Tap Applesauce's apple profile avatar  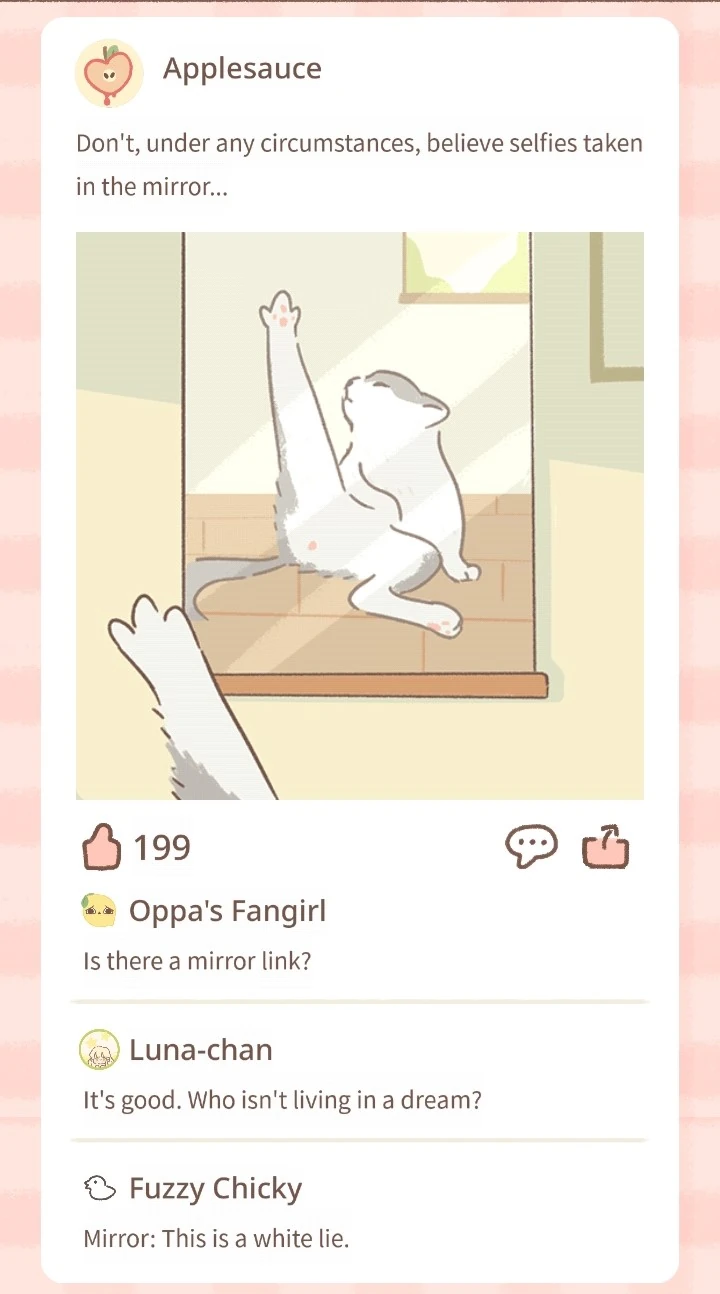[109, 73]
